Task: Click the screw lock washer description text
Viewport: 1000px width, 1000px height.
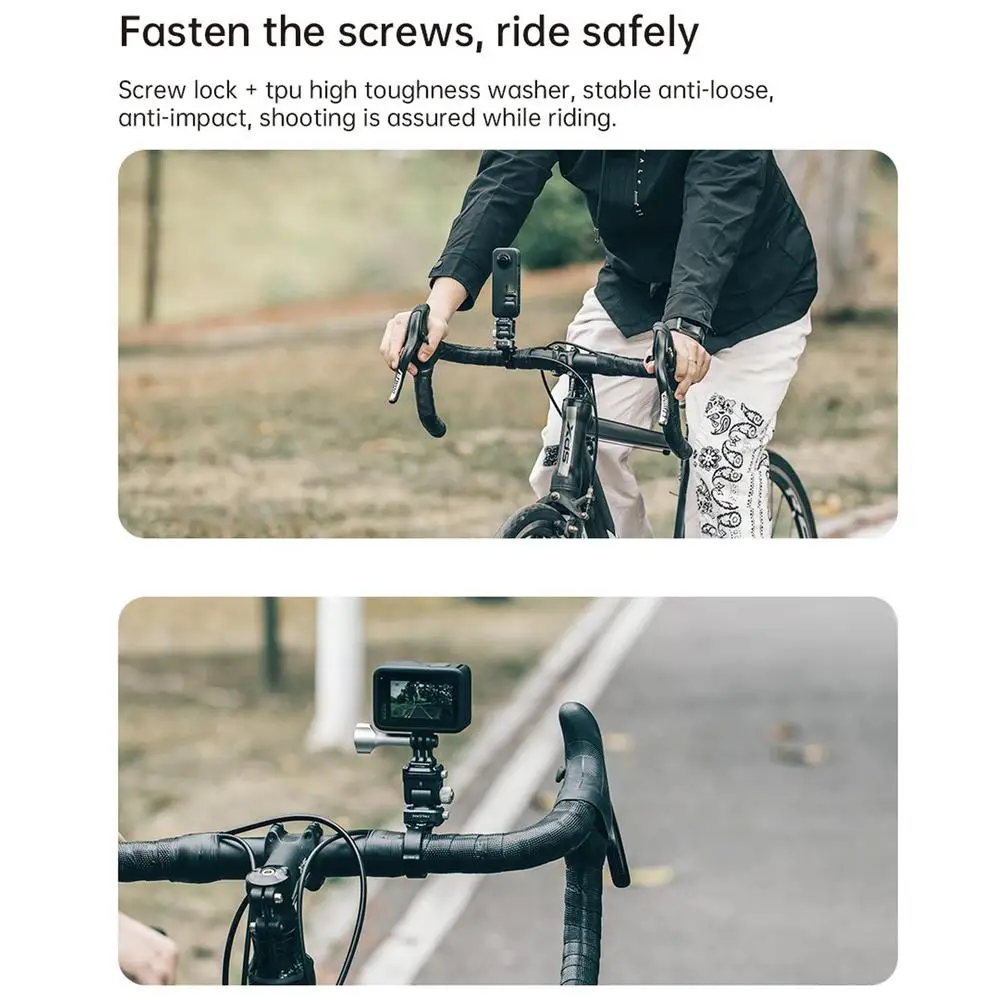Action: tap(446, 104)
